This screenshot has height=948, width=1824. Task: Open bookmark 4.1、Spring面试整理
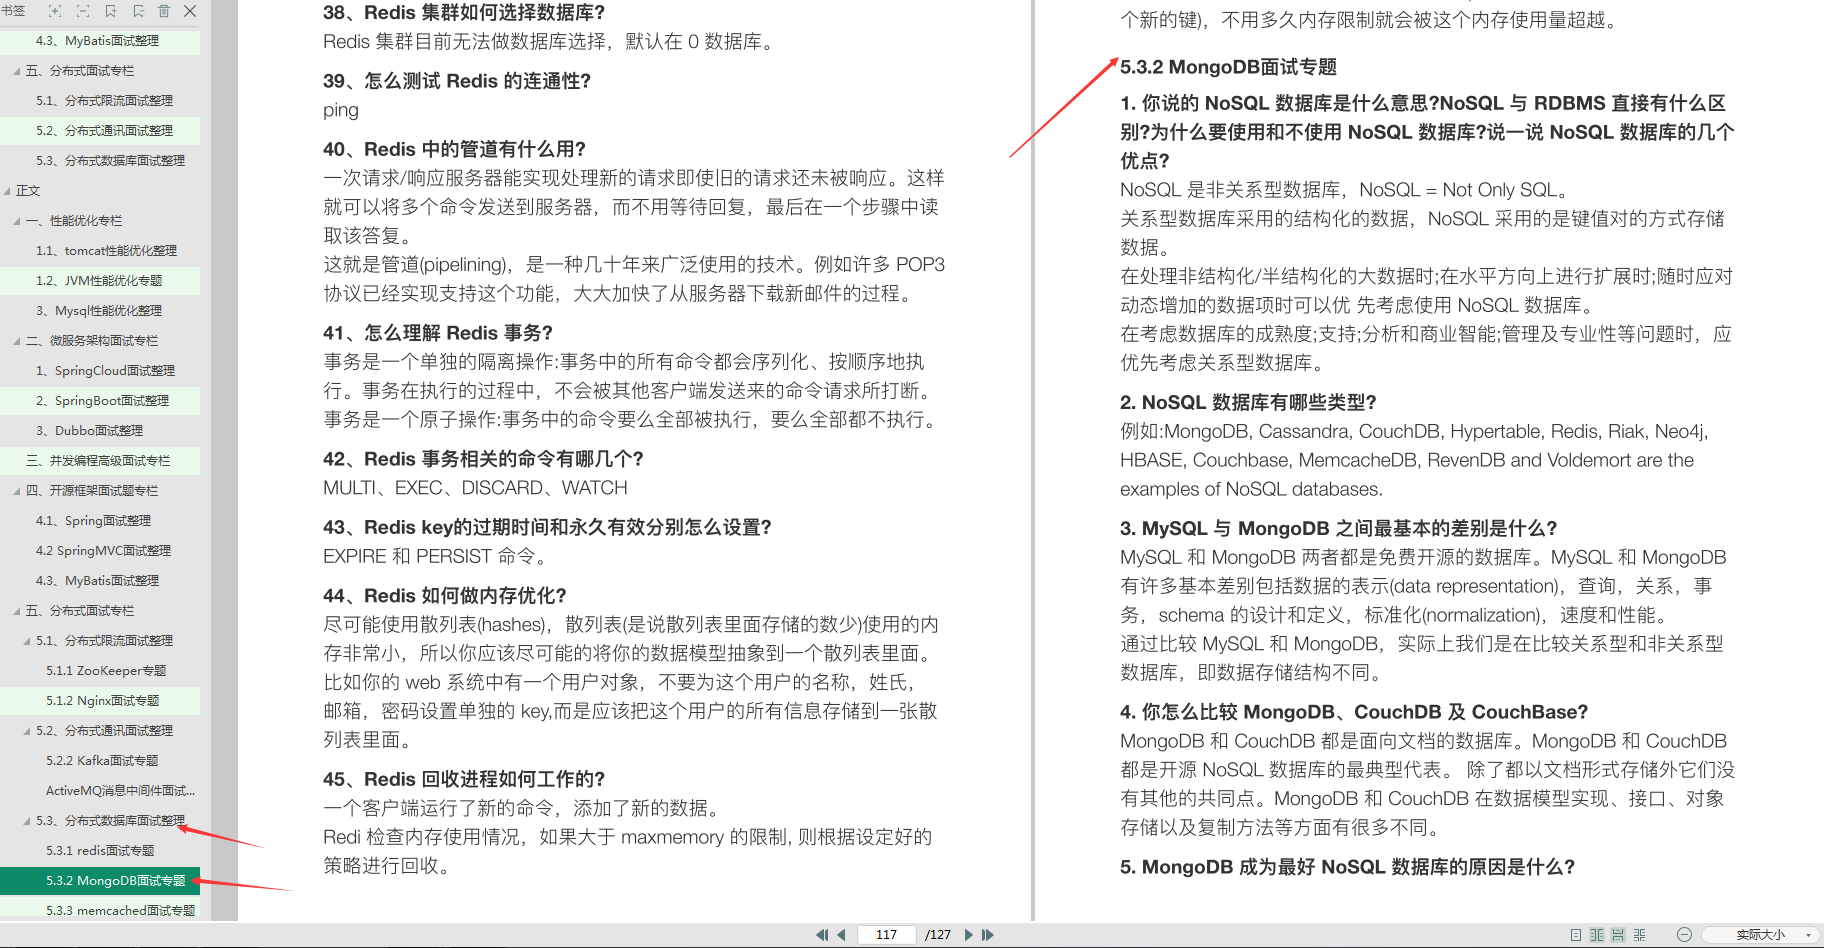pos(93,521)
